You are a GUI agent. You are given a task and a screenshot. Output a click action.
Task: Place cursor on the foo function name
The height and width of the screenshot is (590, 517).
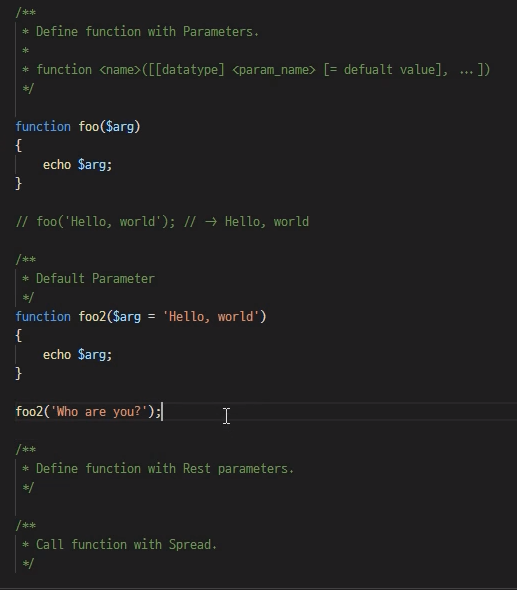coord(88,126)
